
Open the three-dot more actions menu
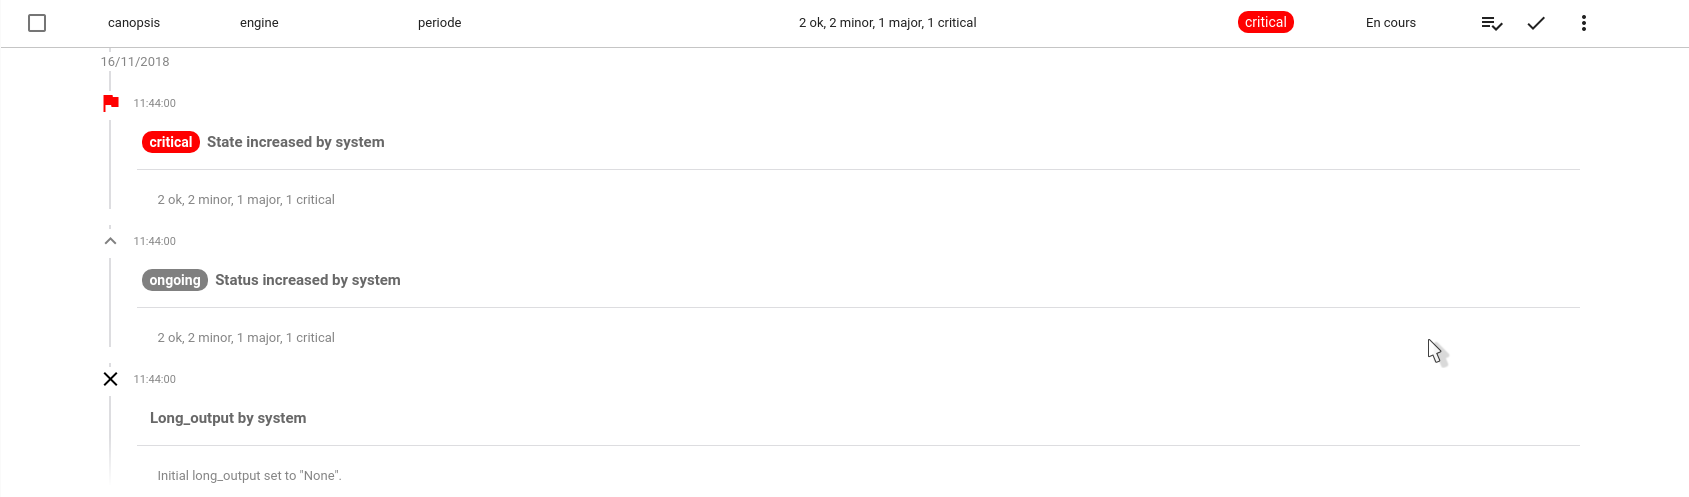point(1584,23)
